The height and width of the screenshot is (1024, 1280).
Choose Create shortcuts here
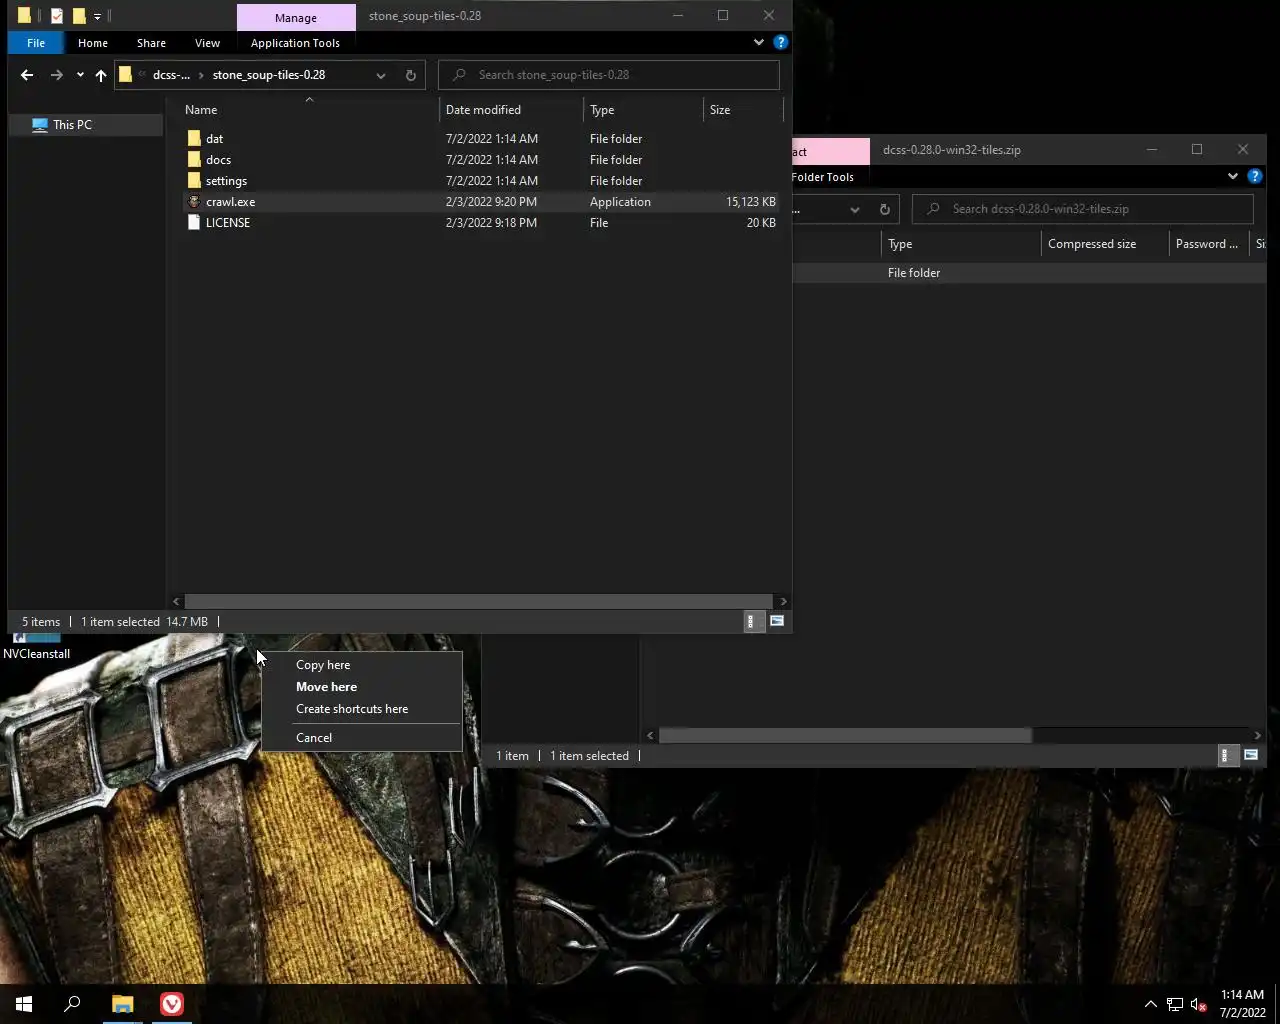pyautogui.click(x=352, y=709)
